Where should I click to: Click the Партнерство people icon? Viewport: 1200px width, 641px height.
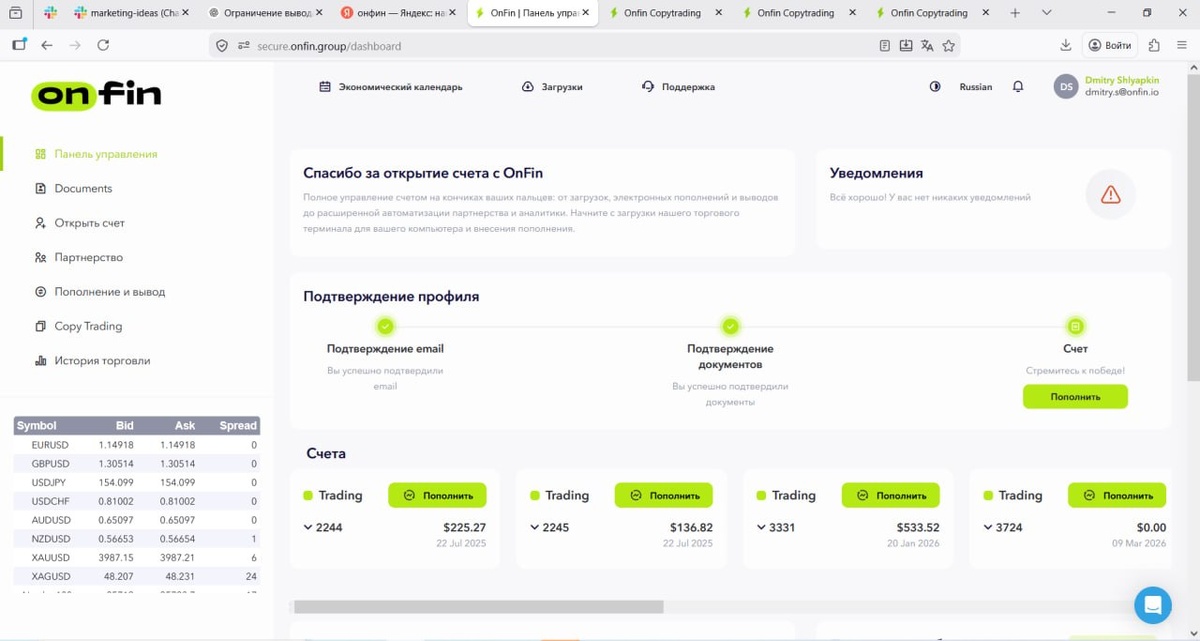(x=40, y=257)
